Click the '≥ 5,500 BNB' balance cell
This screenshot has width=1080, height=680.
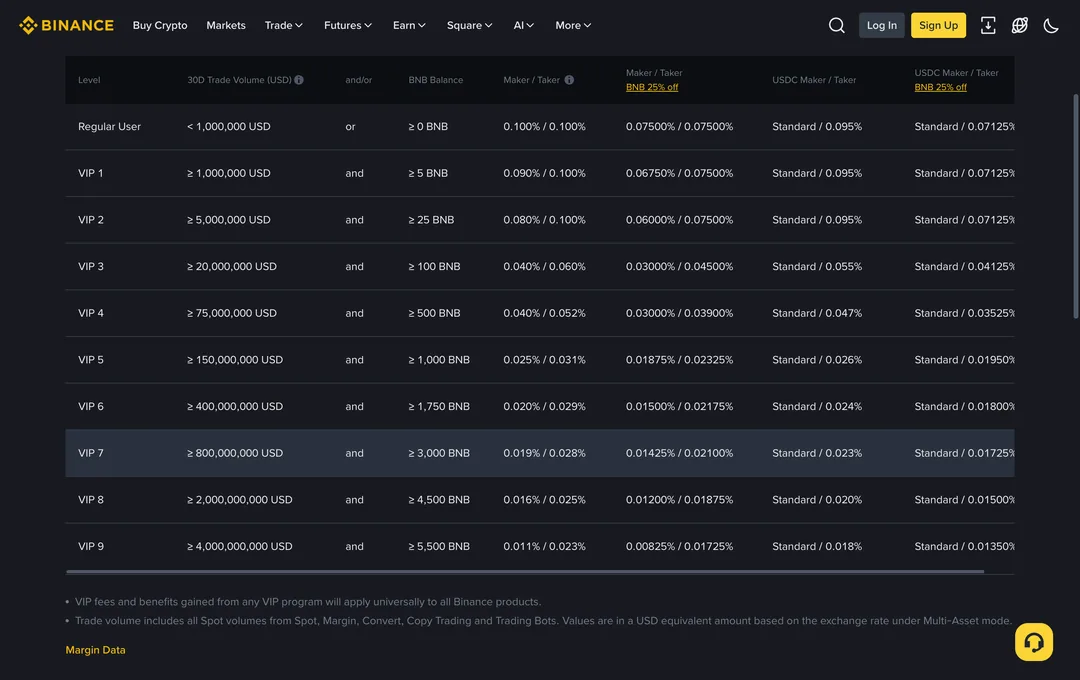(439, 546)
